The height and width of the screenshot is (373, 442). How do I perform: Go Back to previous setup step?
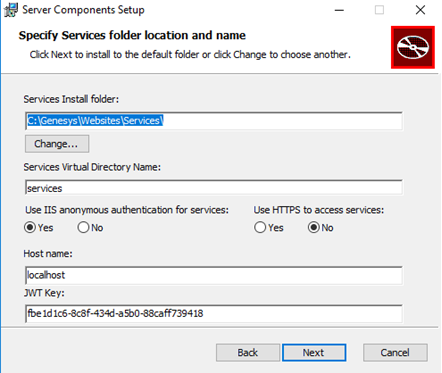coord(248,353)
